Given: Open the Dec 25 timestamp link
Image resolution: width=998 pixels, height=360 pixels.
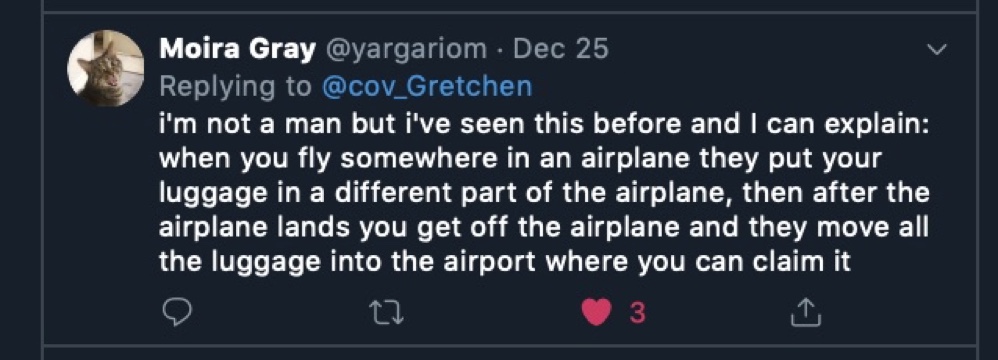Looking at the screenshot, I should (x=560, y=49).
